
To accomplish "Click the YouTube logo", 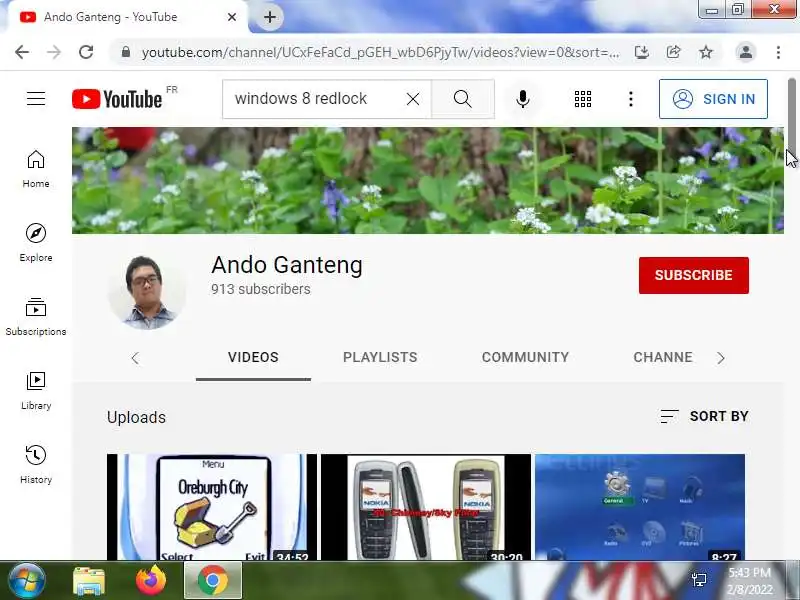I will (x=117, y=98).
